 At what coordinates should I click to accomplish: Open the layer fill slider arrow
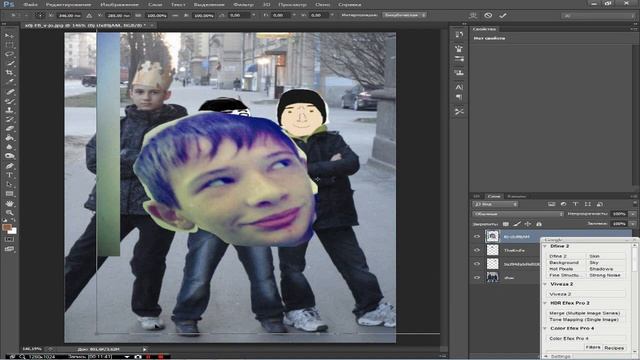tap(633, 224)
